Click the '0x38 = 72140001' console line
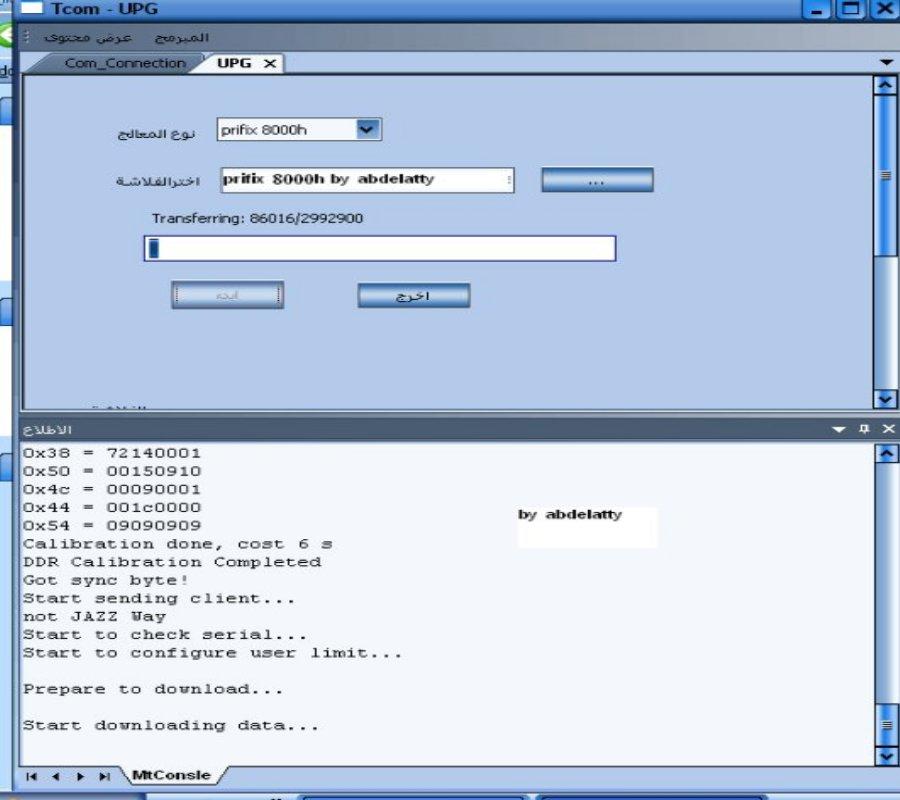Viewport: 900px width, 800px height. point(112,453)
